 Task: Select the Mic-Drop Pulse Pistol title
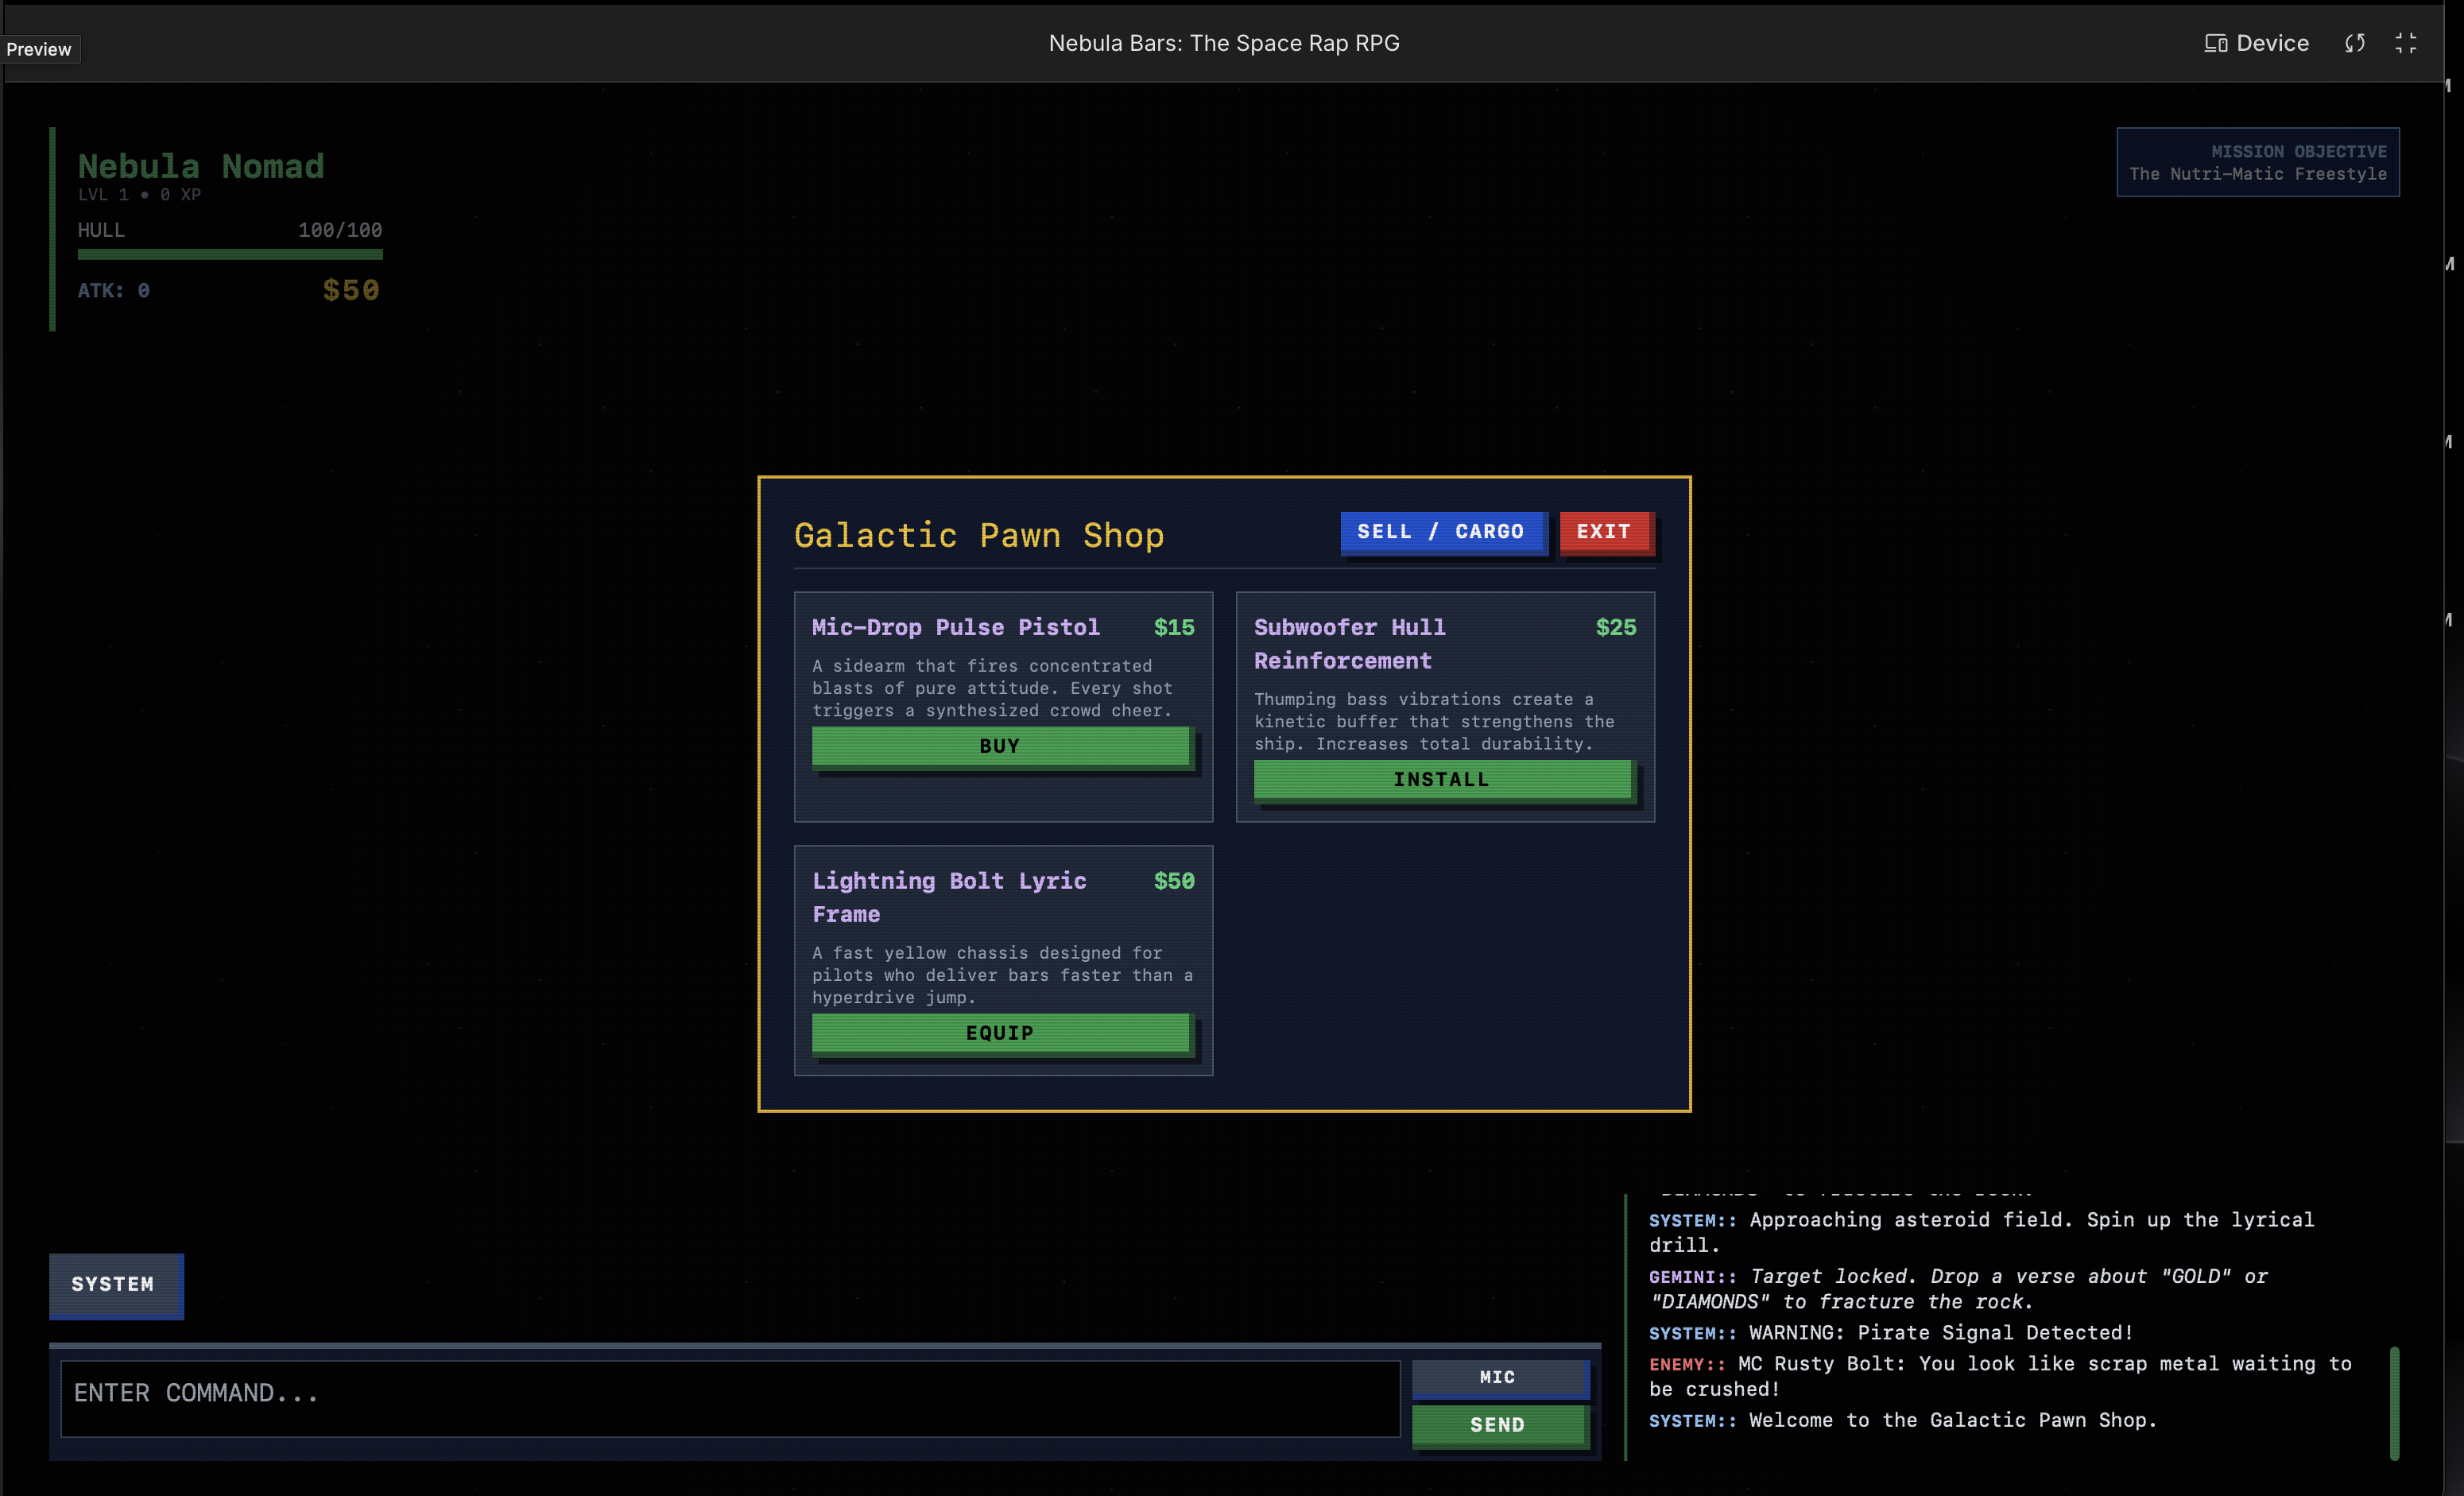point(955,627)
